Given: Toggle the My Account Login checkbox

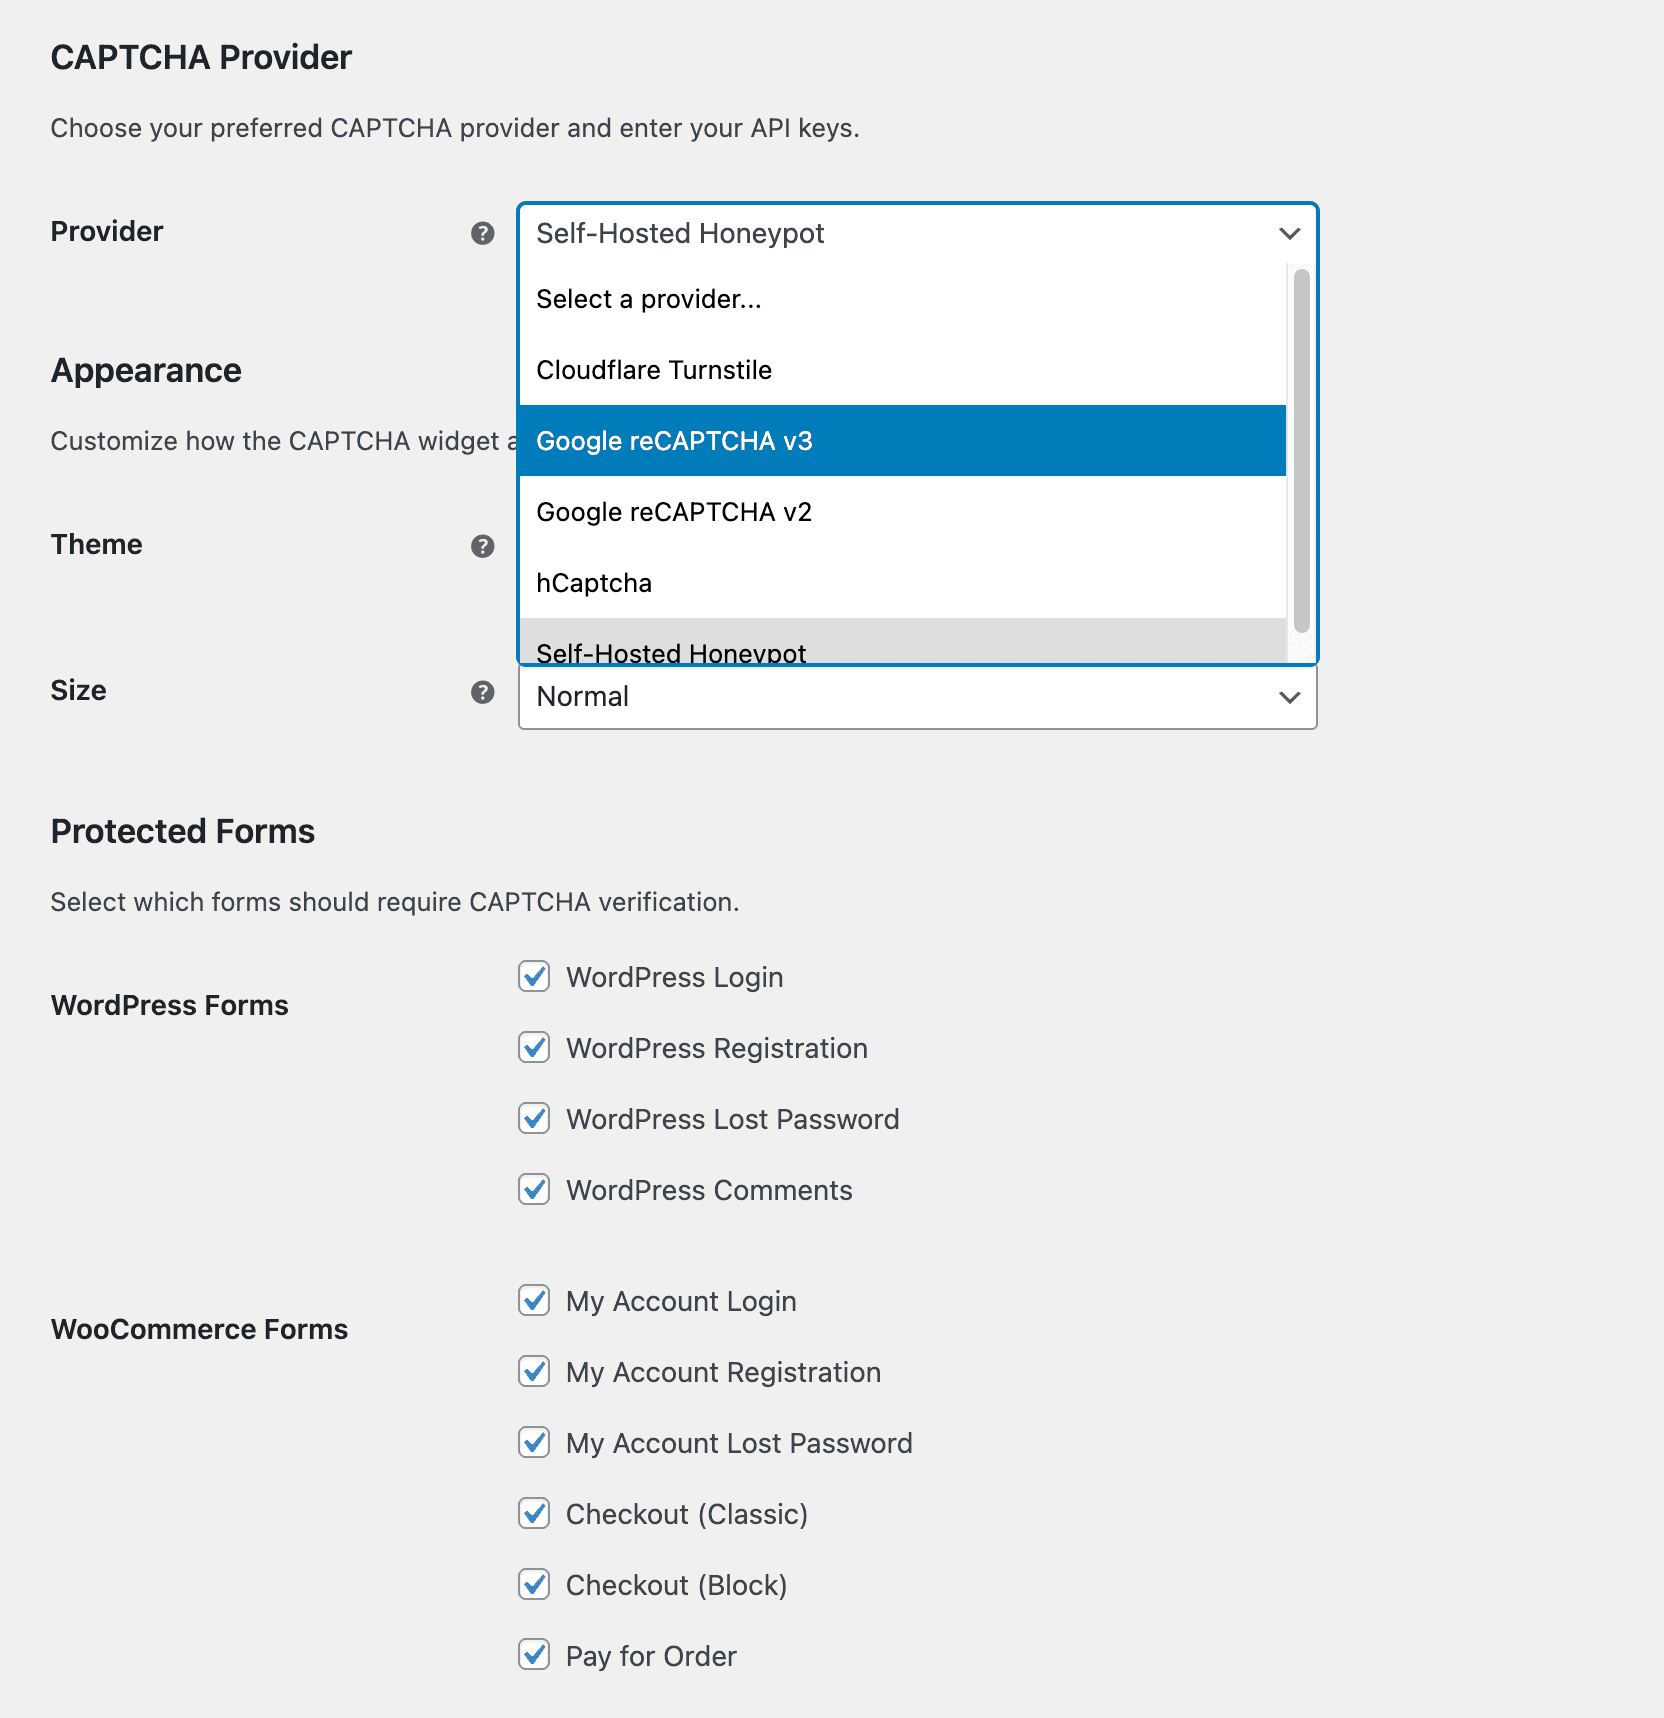Looking at the screenshot, I should point(534,1300).
